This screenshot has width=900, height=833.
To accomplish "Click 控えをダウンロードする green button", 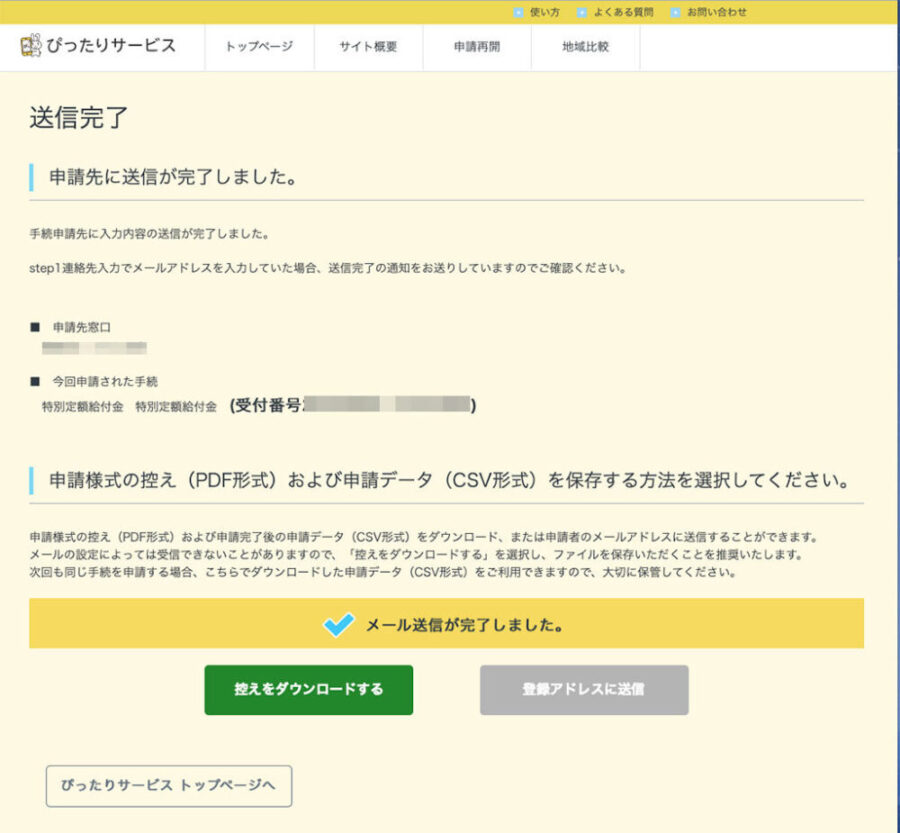I will coord(309,689).
